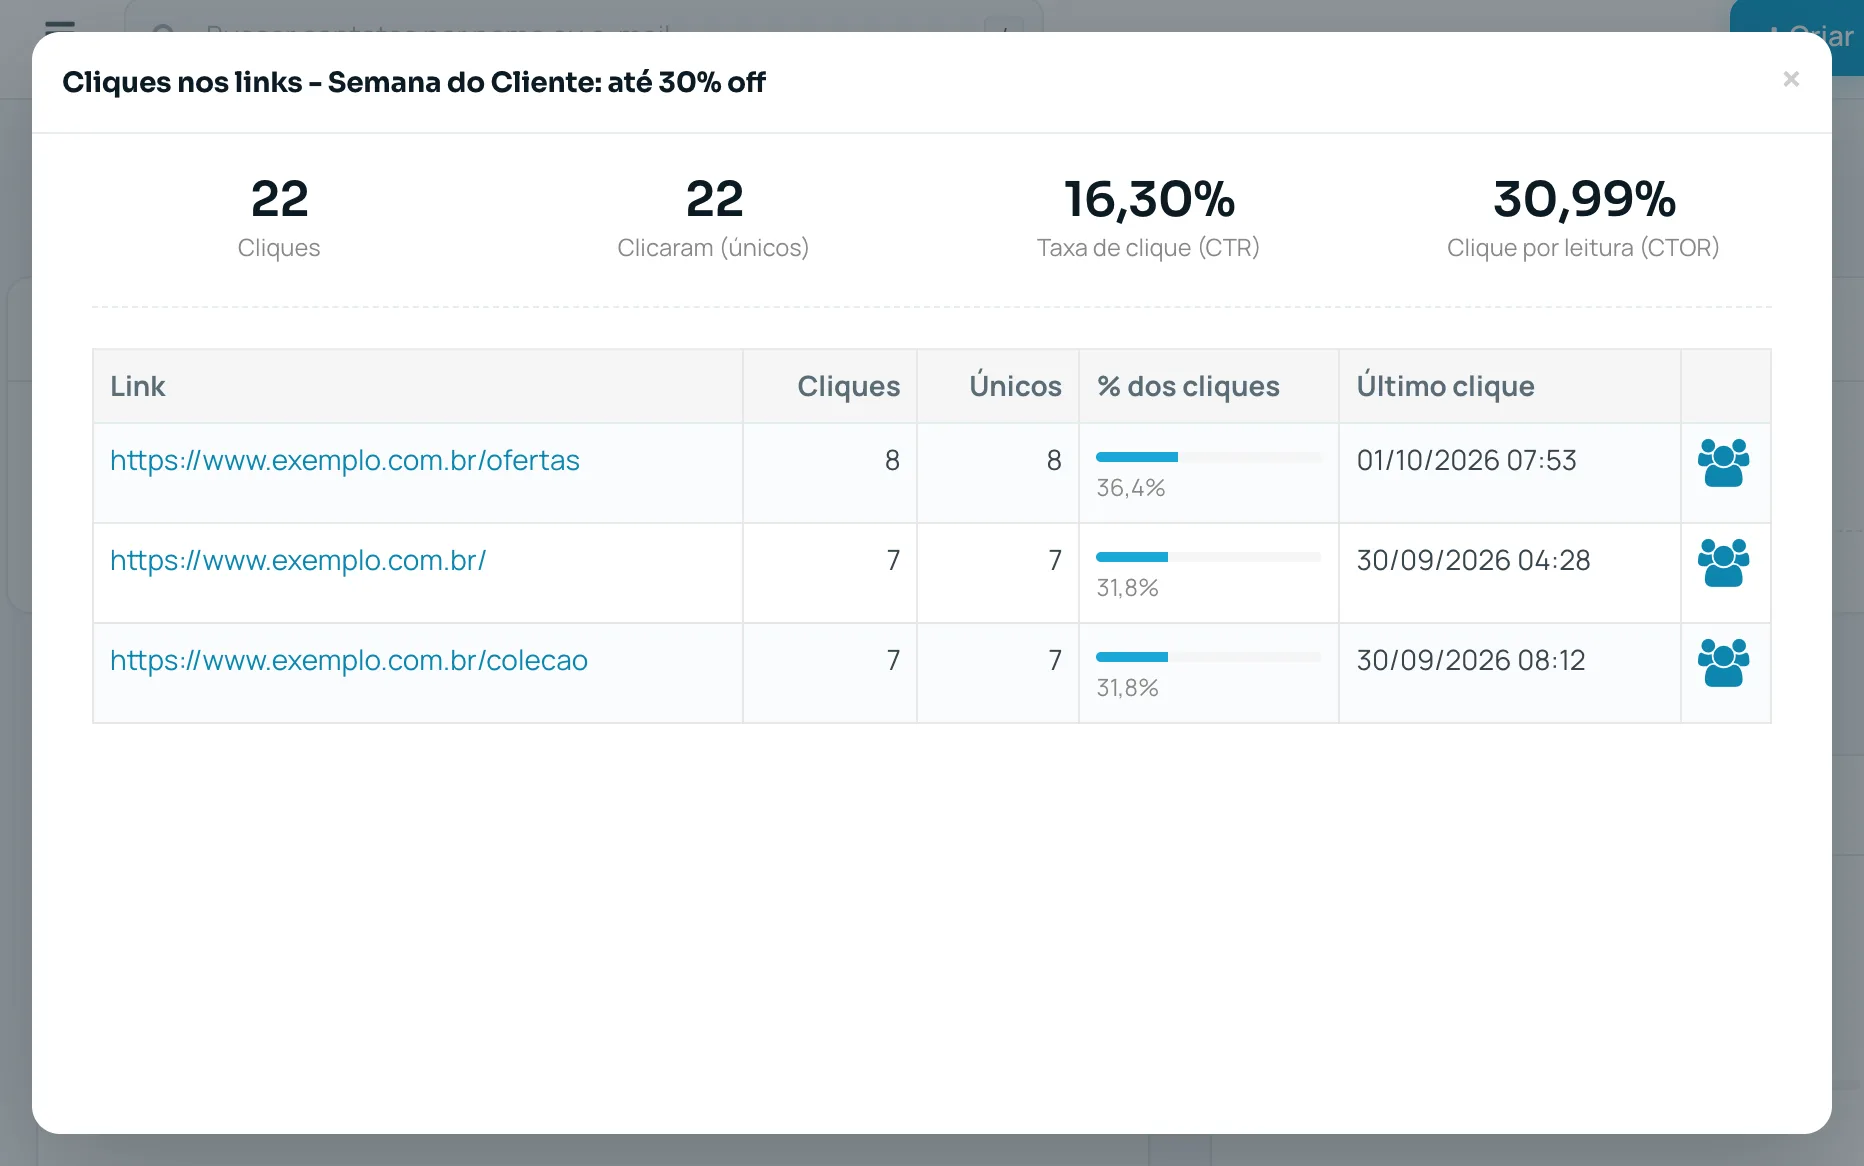Viewport: 1864px width, 1166px height.
Task: Click the 36,4% percentage text
Action: pos(1131,488)
